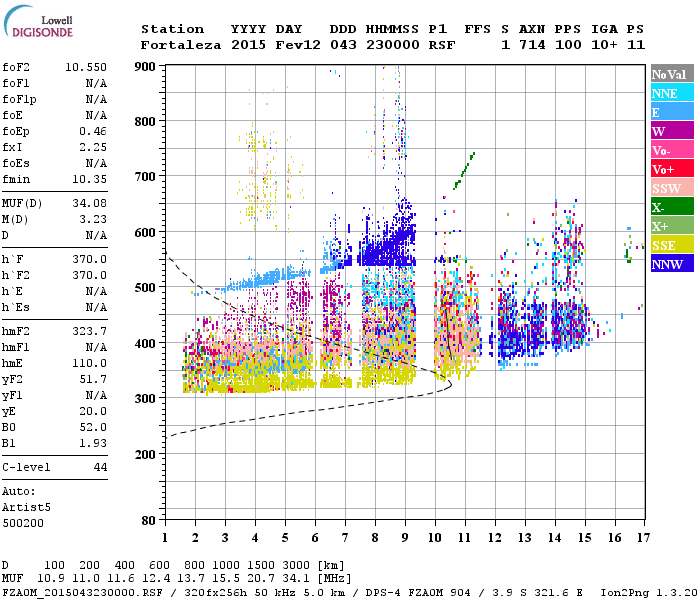The height and width of the screenshot is (600, 700).
Task: Select the NoVal legend swatch
Action: point(671,74)
